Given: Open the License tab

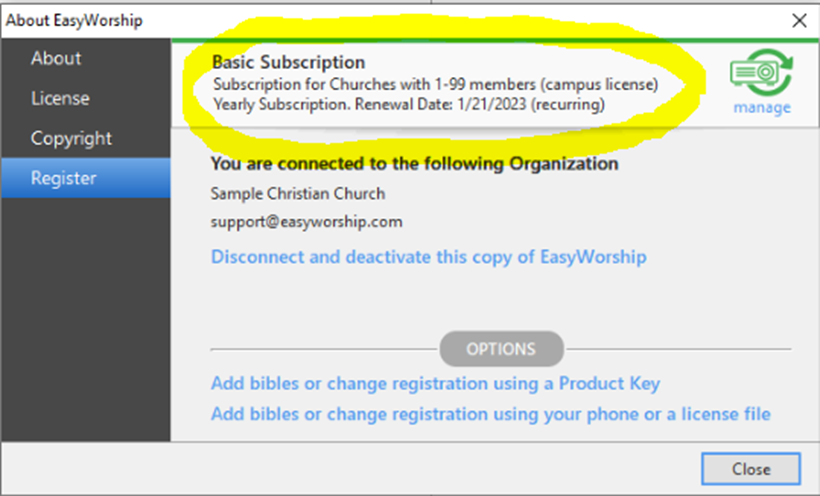Looking at the screenshot, I should (x=60, y=98).
